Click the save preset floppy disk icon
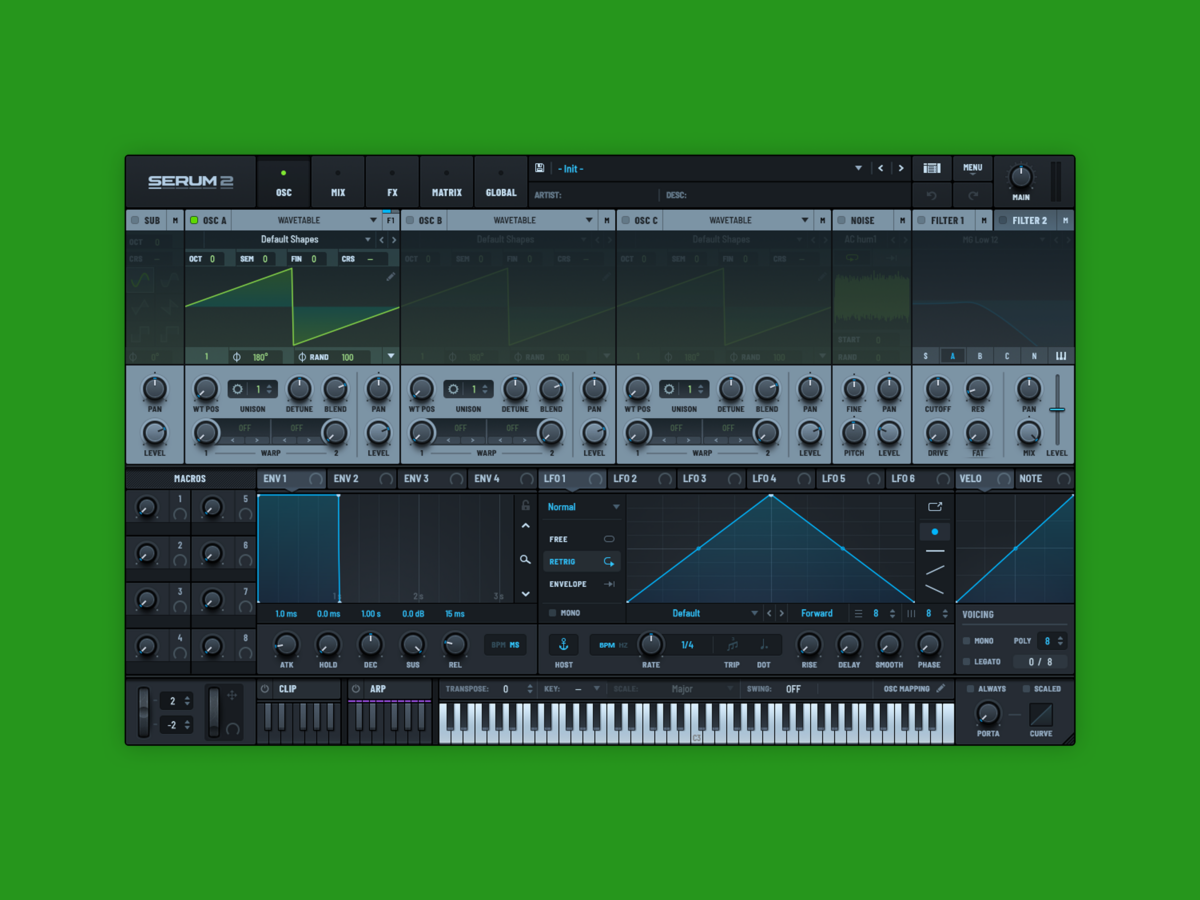 click(x=540, y=168)
